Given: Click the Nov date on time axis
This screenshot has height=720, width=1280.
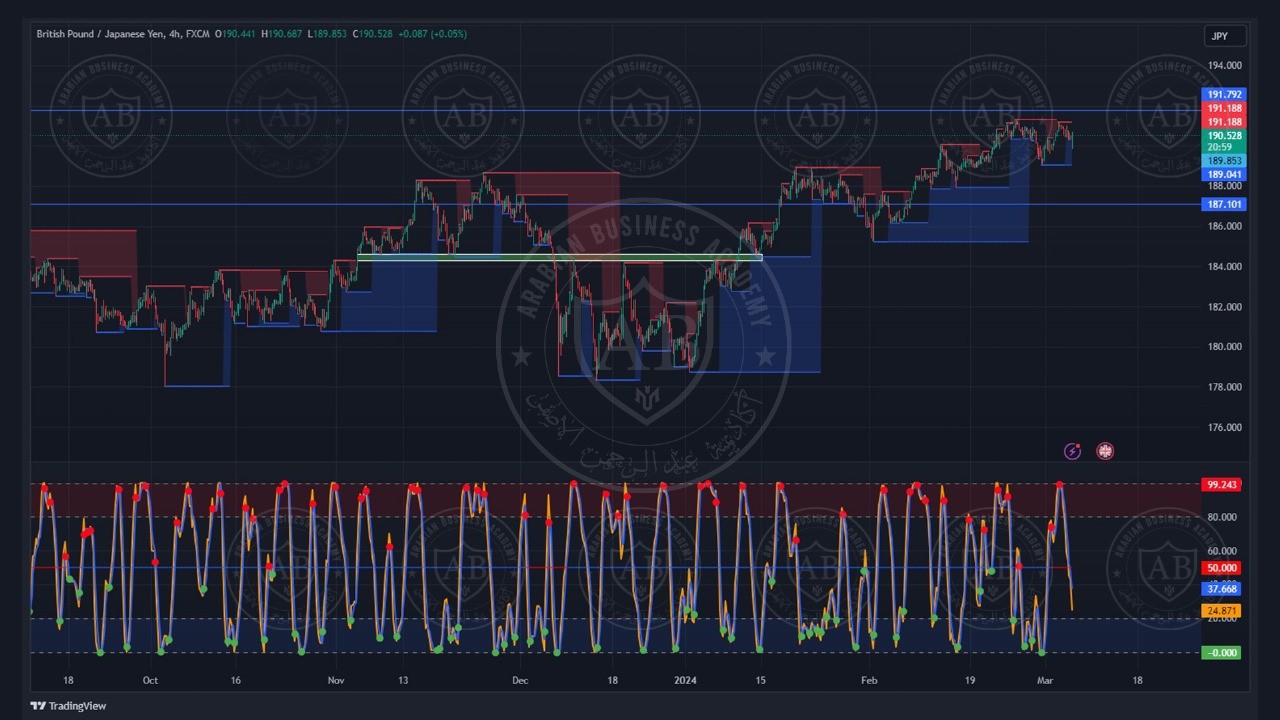Looking at the screenshot, I should coord(336,680).
